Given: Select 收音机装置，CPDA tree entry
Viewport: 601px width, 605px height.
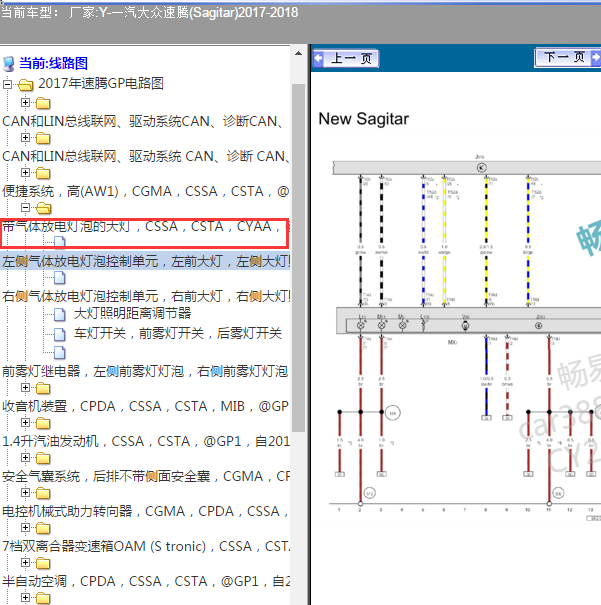Looking at the screenshot, I should (145, 406).
